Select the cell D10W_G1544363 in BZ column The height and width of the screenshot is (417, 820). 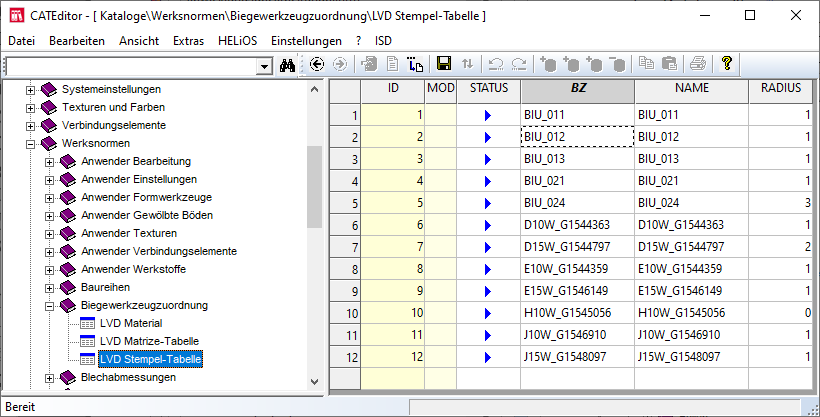[577, 225]
